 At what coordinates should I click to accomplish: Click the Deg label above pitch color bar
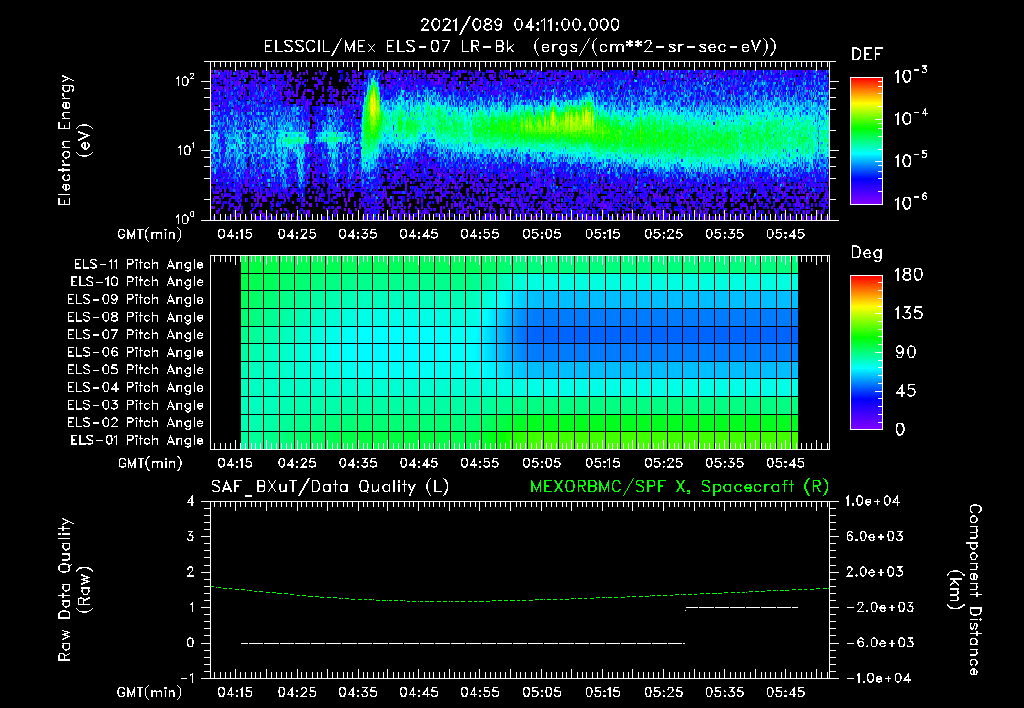(867, 253)
